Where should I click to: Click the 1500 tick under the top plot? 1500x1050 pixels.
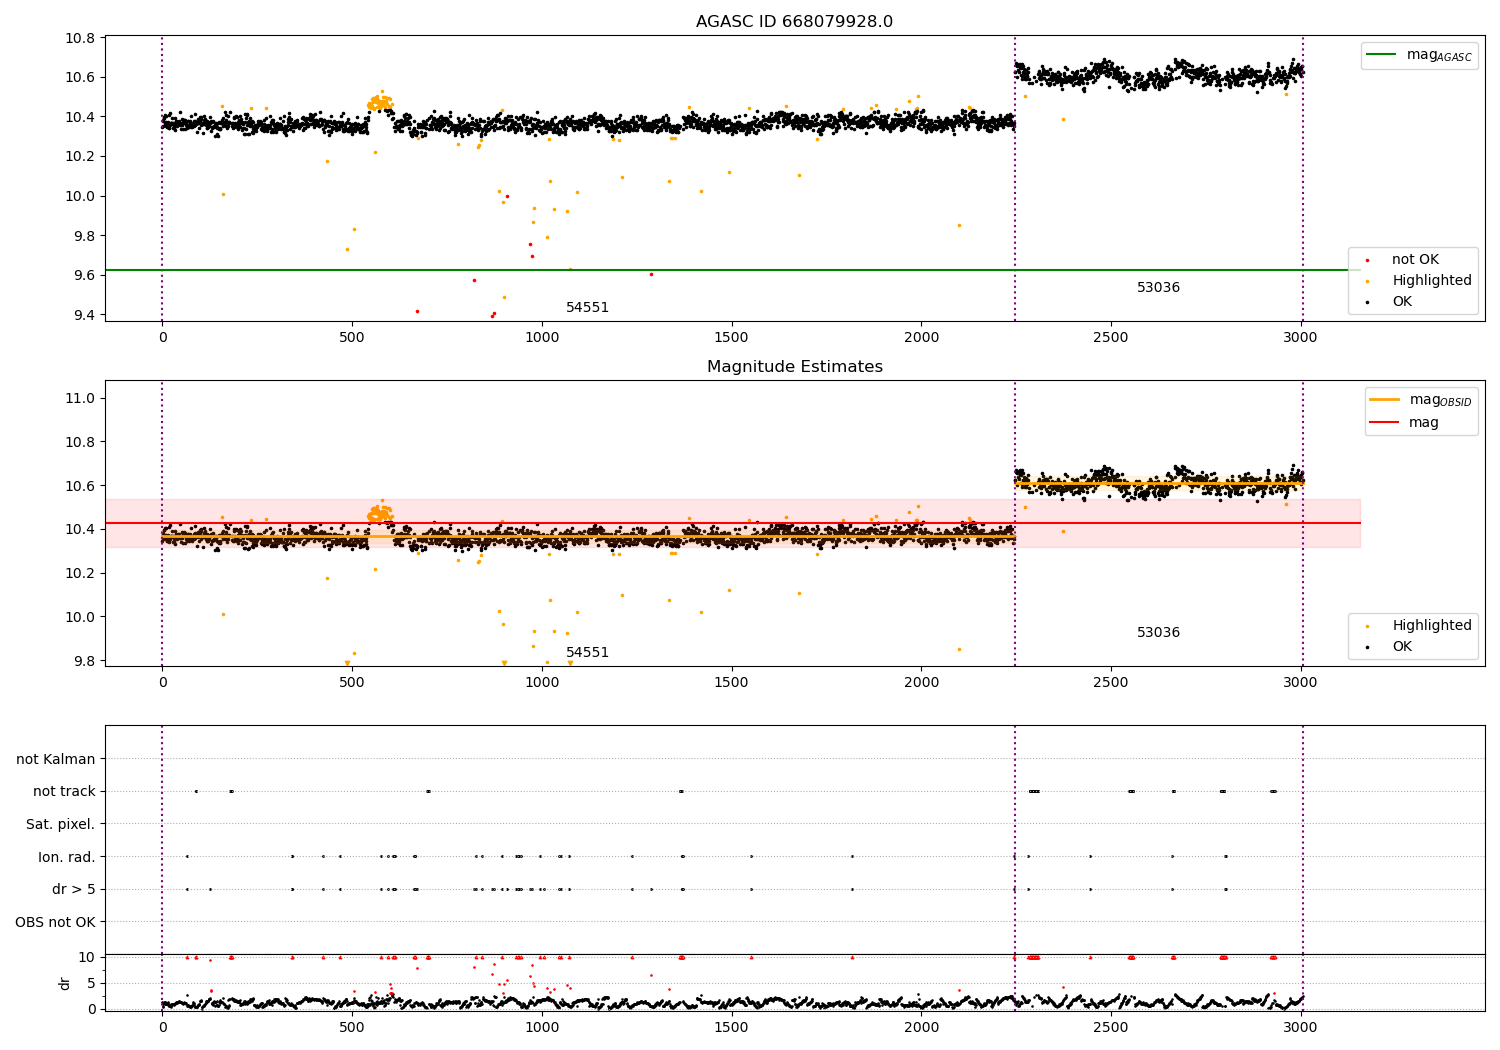[731, 337]
